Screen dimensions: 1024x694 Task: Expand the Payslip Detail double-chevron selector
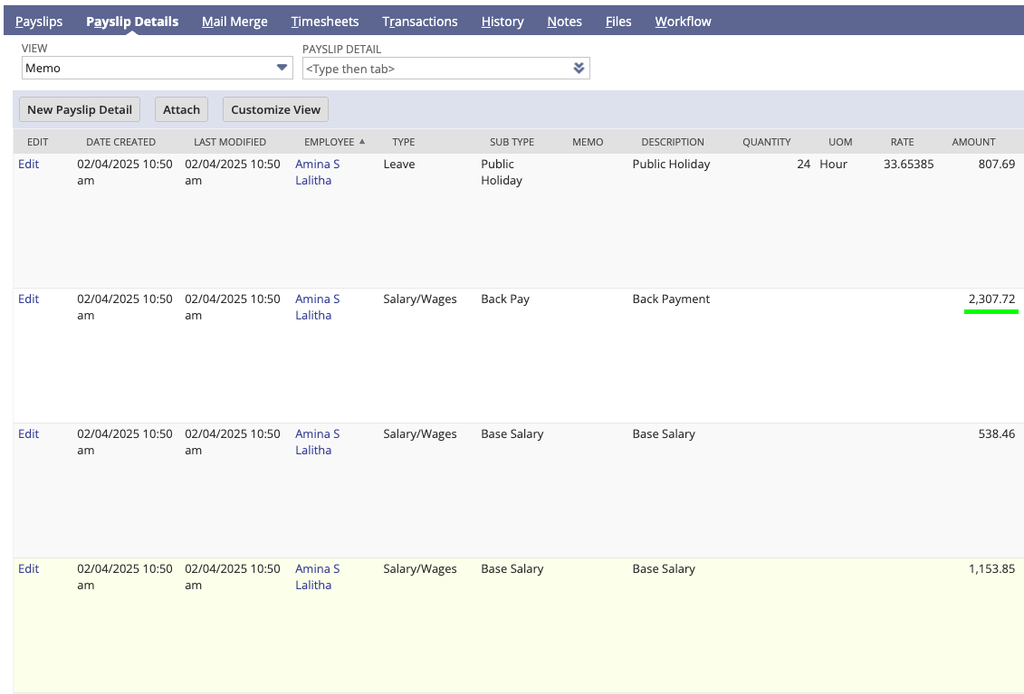pyautogui.click(x=579, y=69)
